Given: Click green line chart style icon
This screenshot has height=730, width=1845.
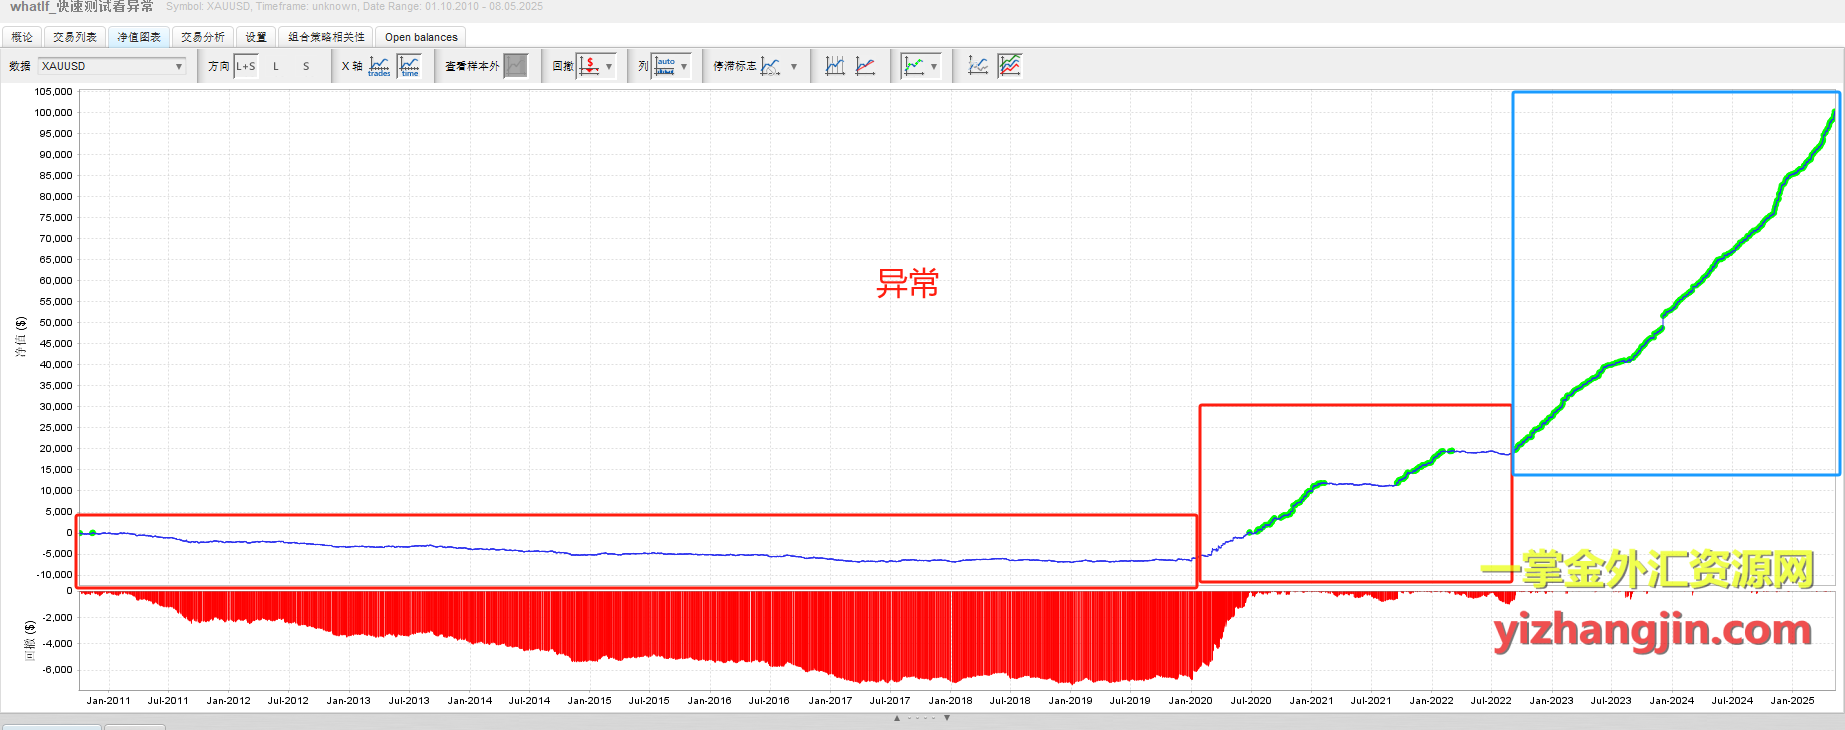Looking at the screenshot, I should point(914,66).
